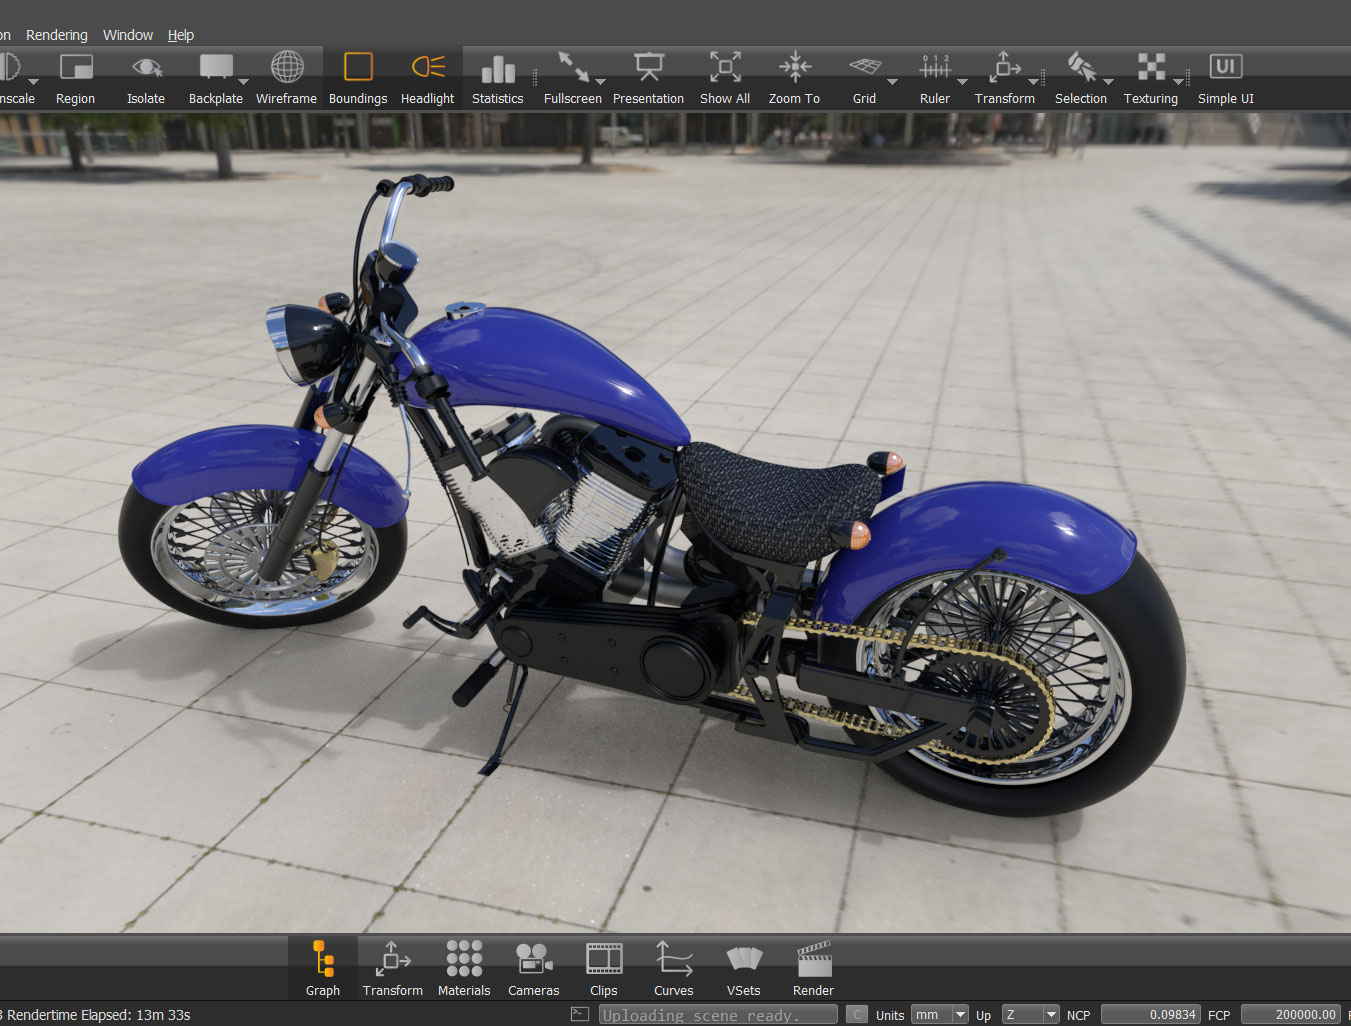Click the NCP value field
The height and width of the screenshot is (1026, 1351).
1150,1014
